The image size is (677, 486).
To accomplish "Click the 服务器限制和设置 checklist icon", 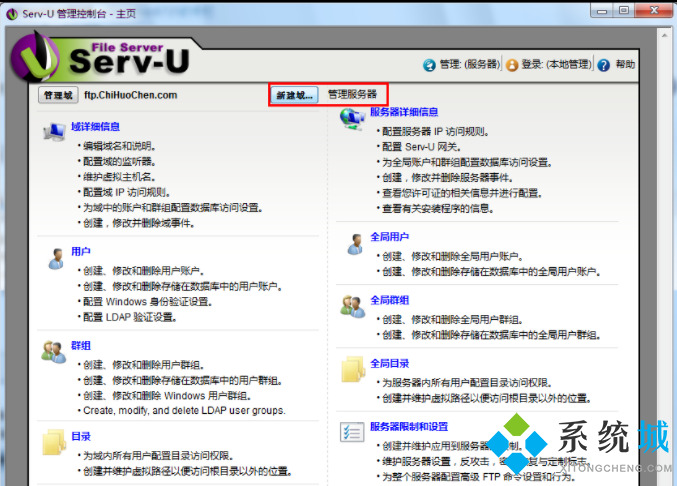I will [352, 432].
